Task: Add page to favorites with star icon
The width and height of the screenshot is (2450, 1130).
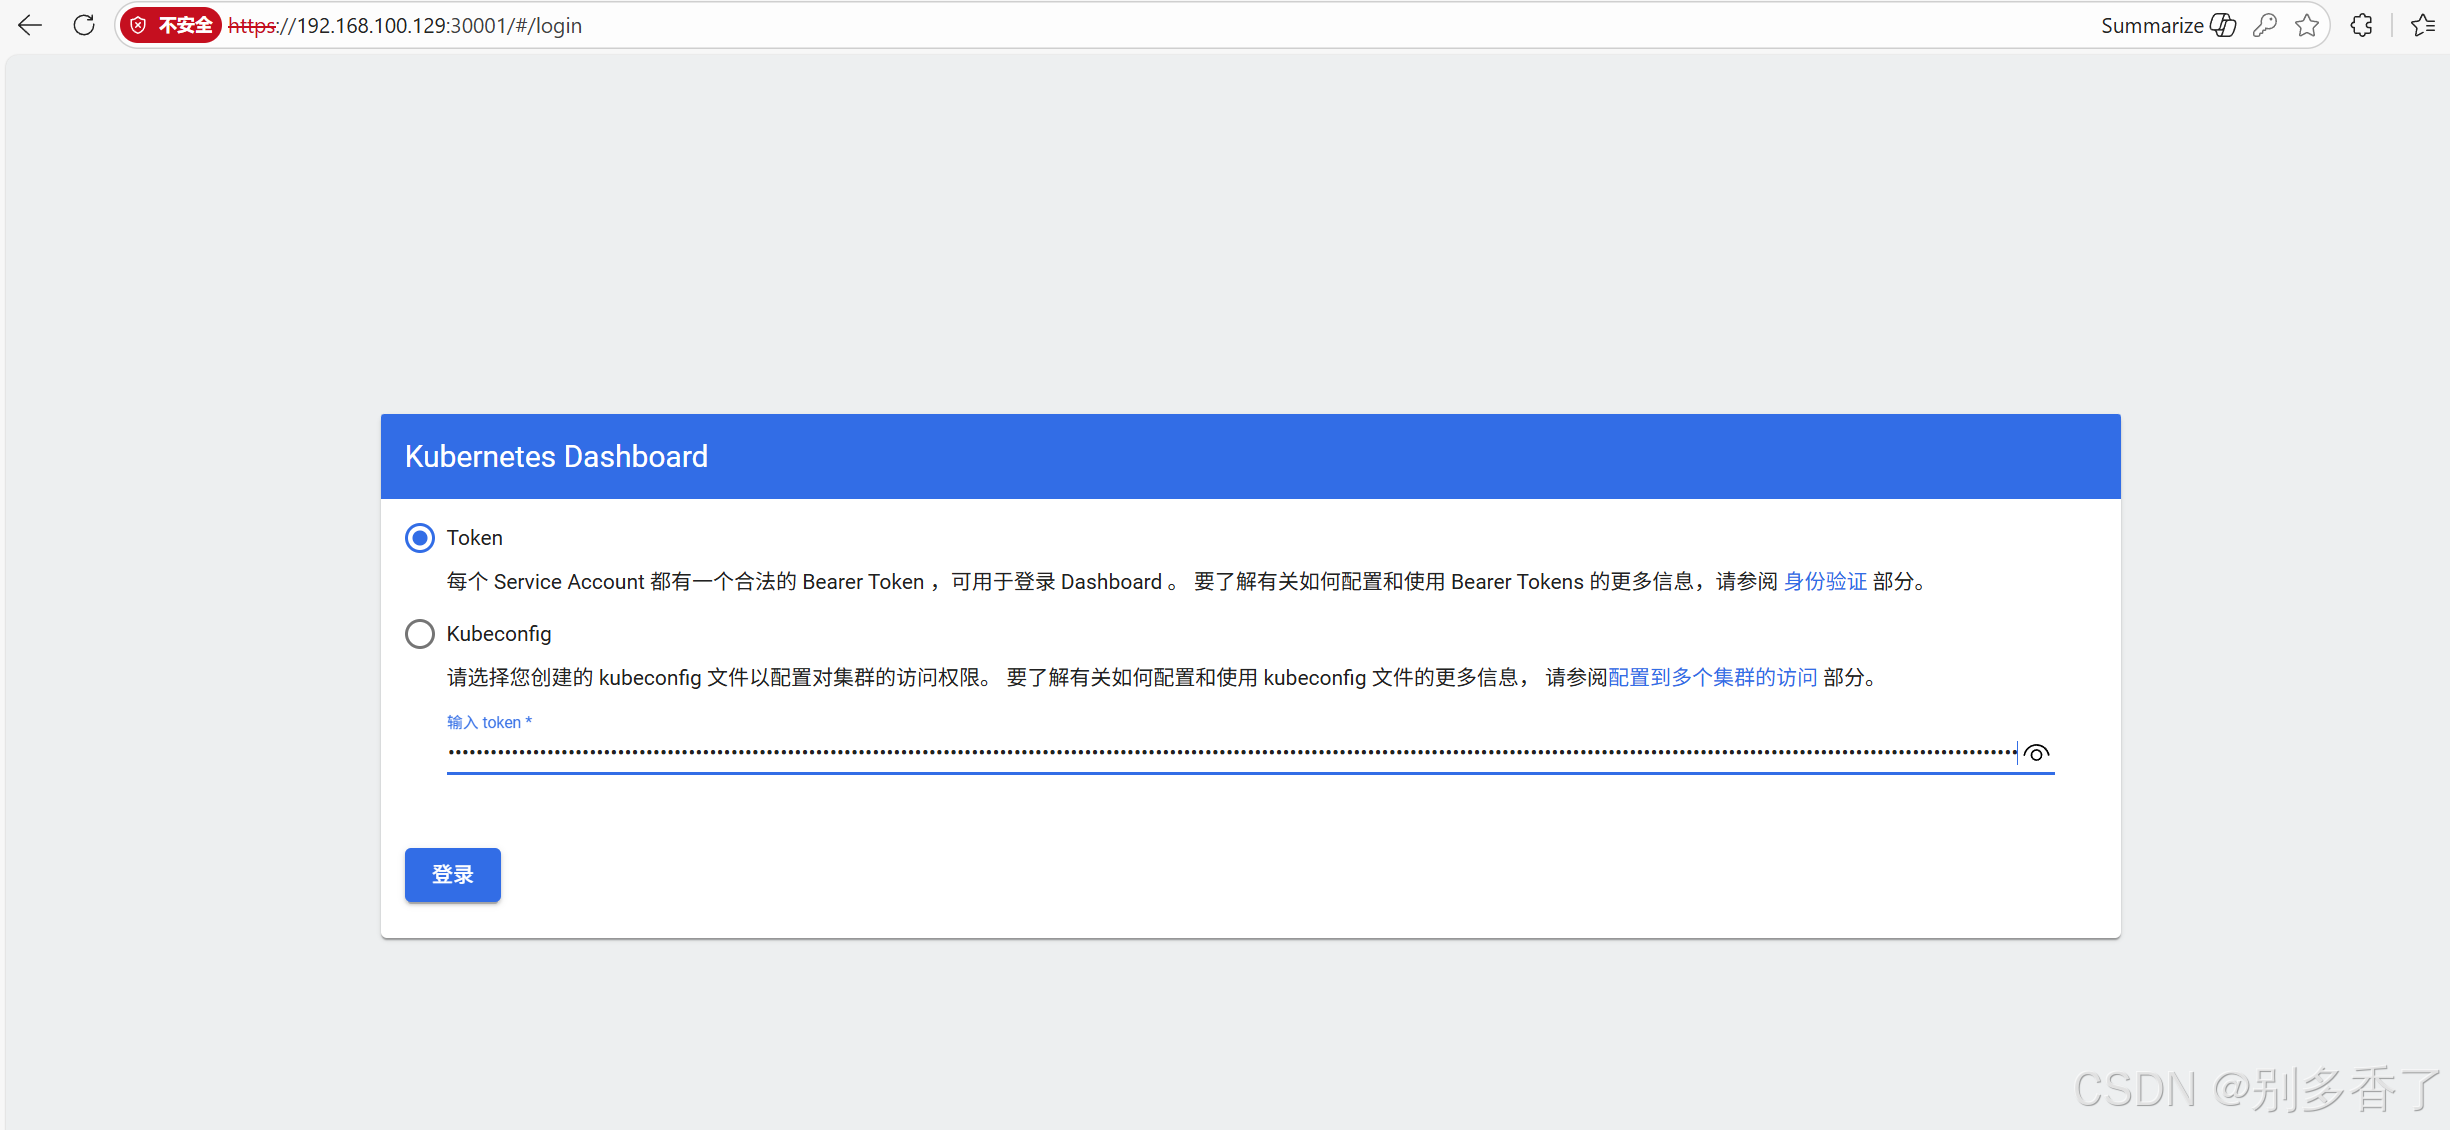Action: (2307, 25)
